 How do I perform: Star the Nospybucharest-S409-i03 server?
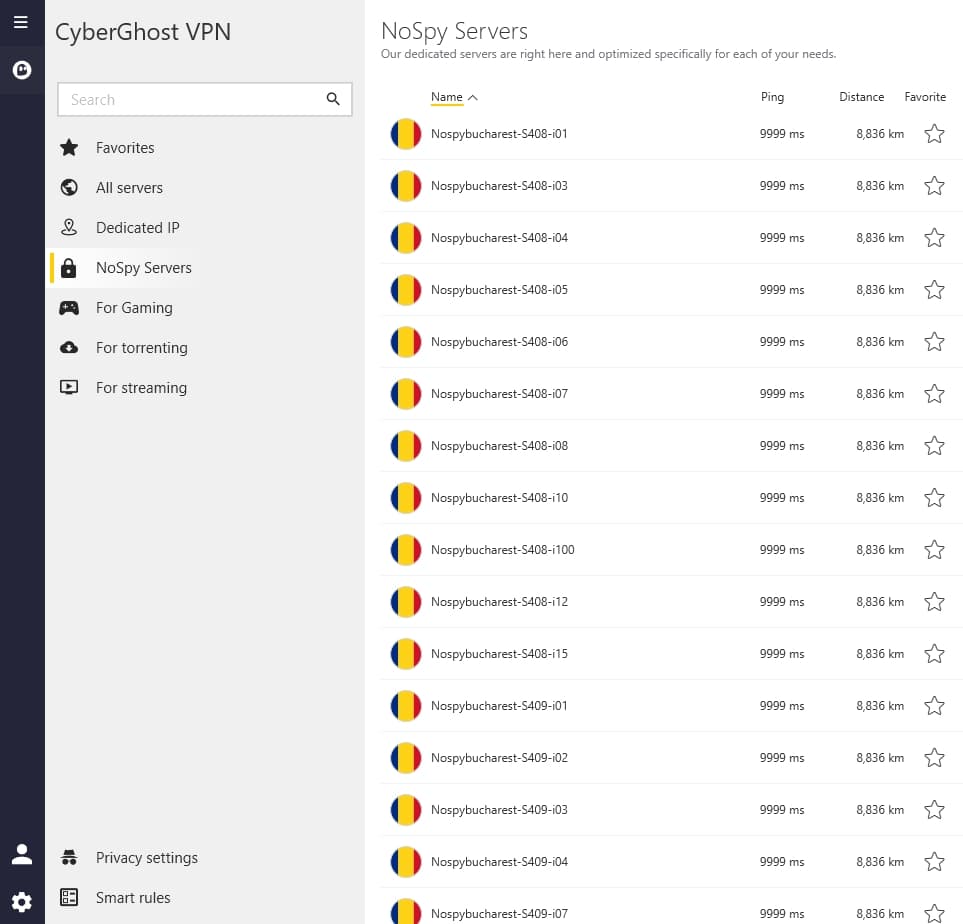coord(934,810)
